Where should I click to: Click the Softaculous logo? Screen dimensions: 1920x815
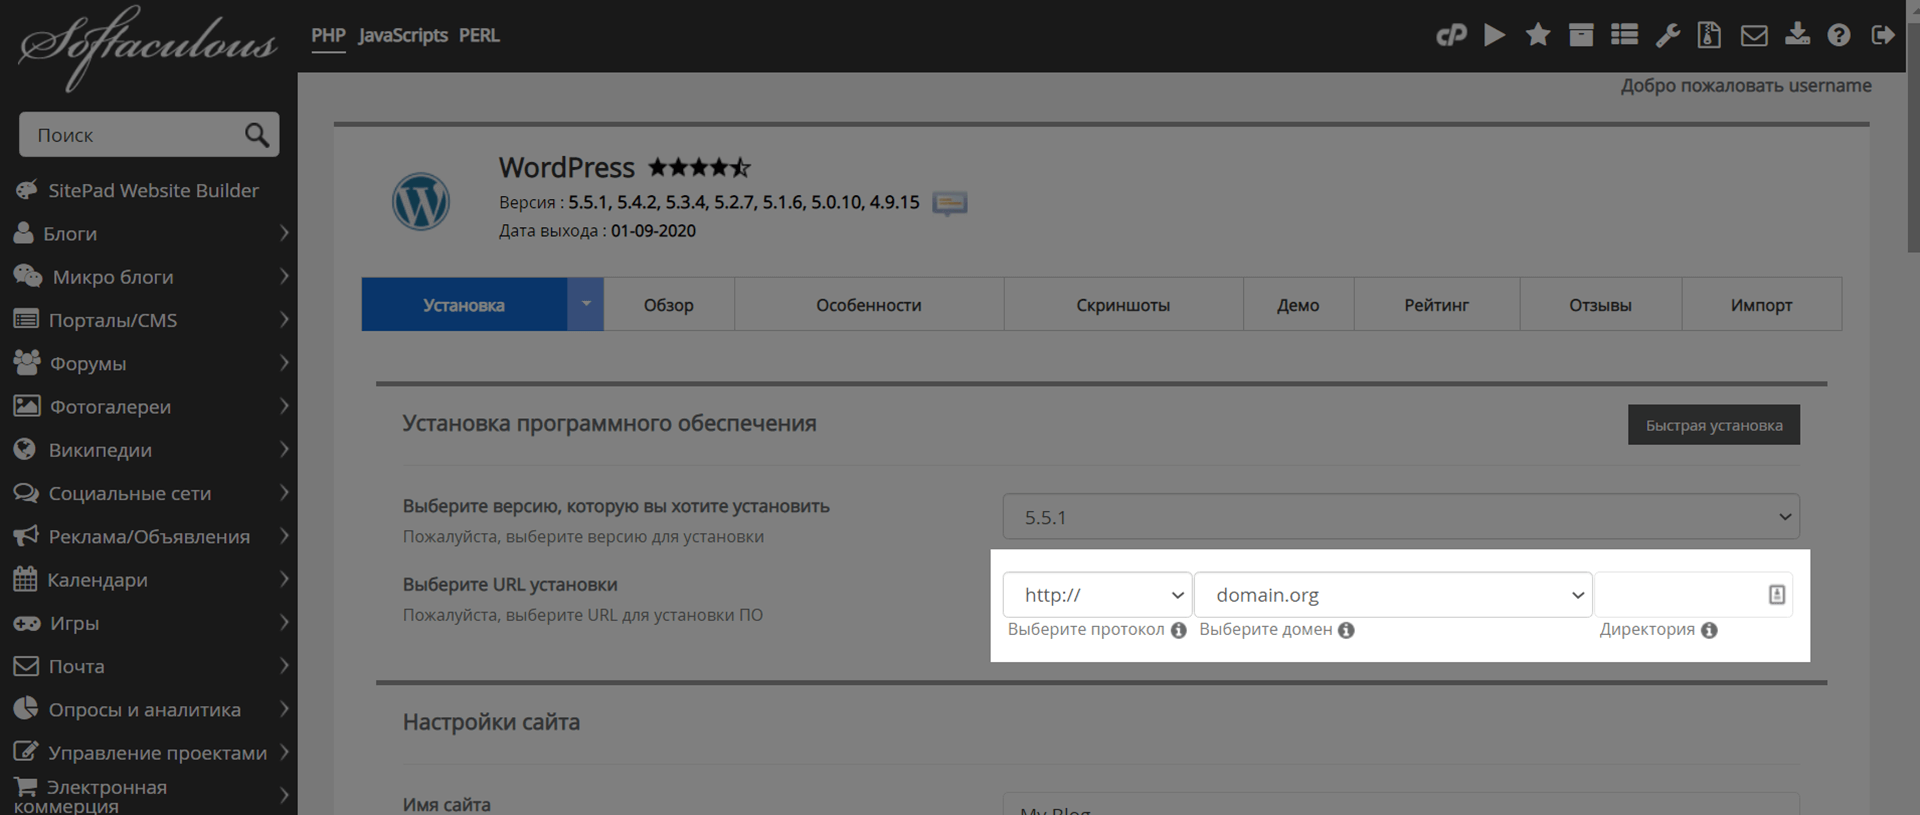148,47
